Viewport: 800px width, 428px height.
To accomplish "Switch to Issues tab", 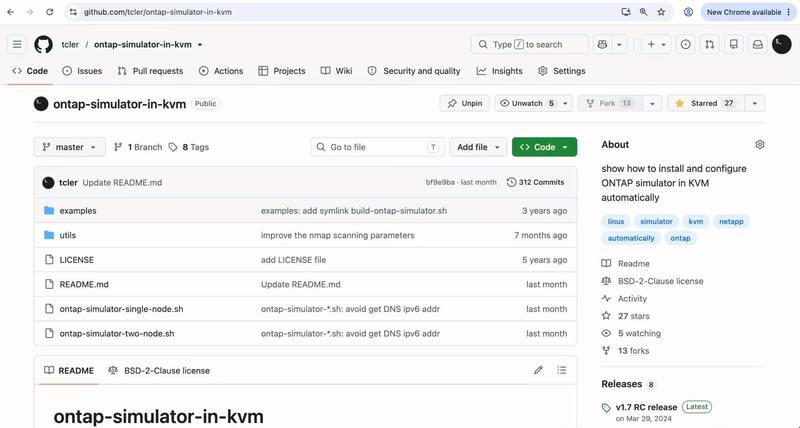I will click(82, 71).
